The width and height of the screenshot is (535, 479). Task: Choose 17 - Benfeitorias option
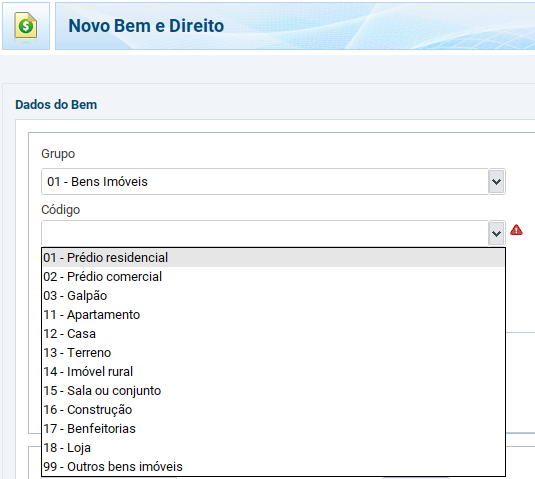tap(273, 429)
